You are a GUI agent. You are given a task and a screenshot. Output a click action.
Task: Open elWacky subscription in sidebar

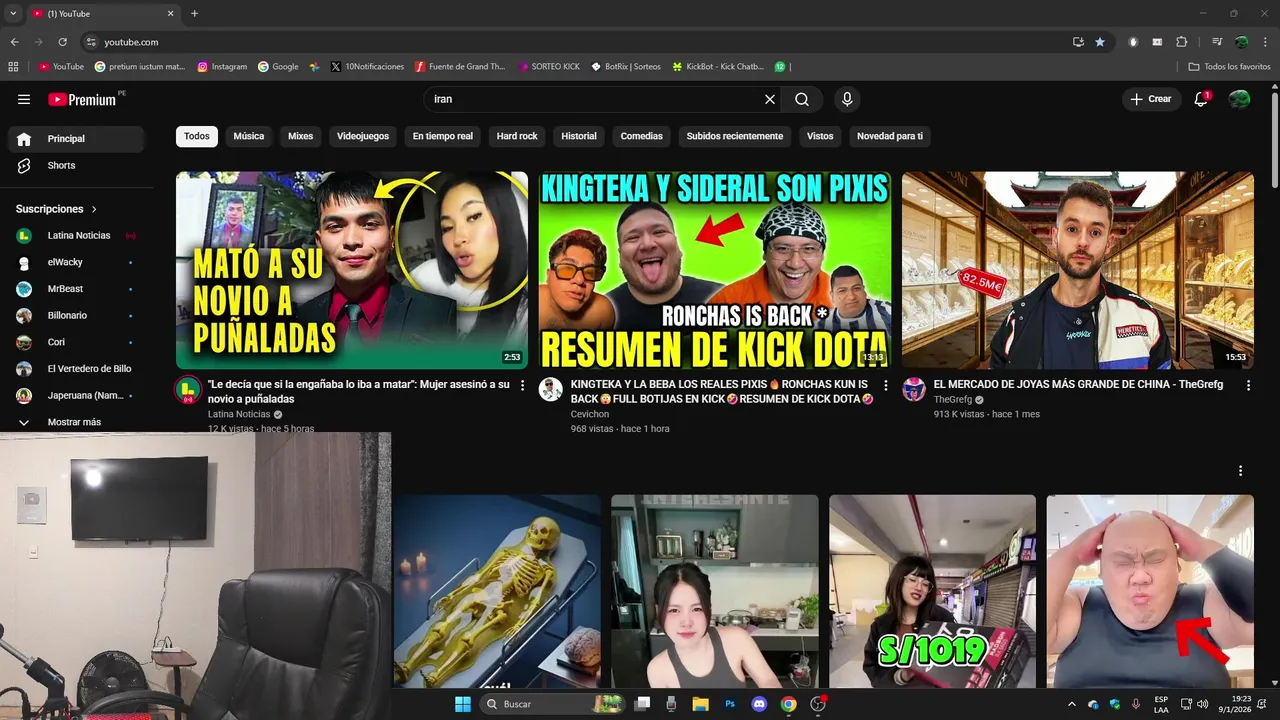pos(76,262)
